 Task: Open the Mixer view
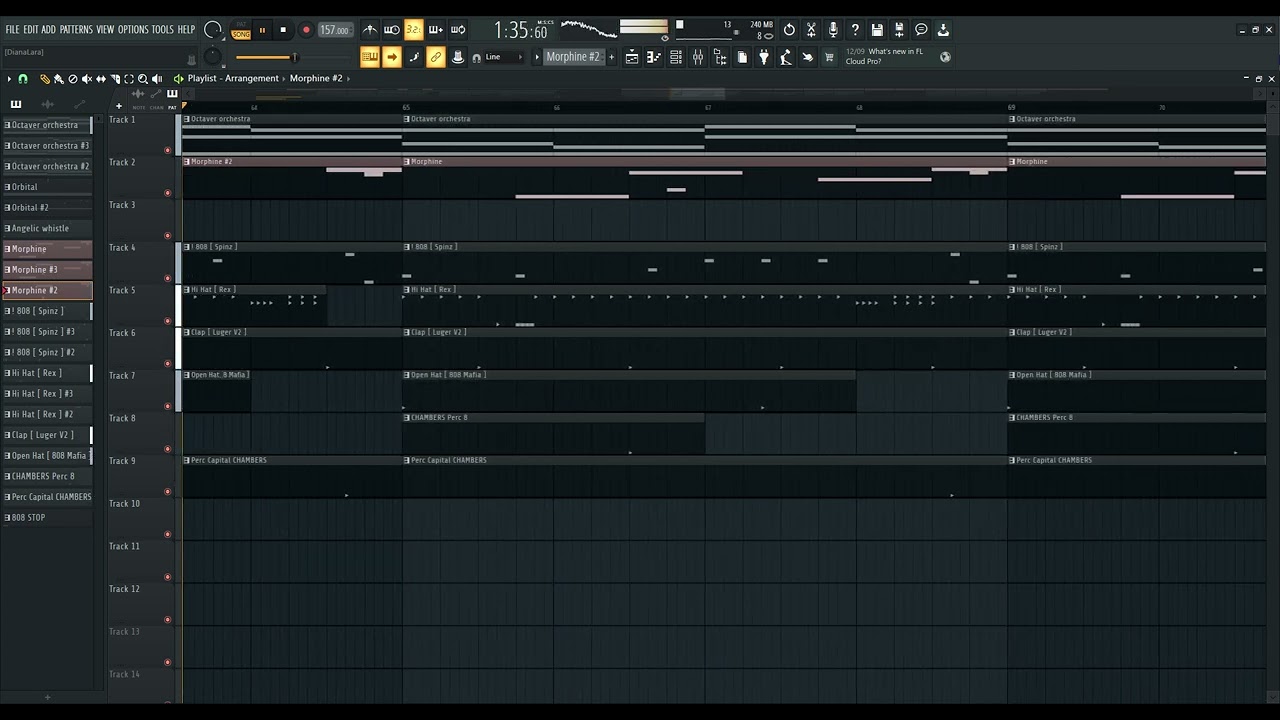[x=698, y=57]
